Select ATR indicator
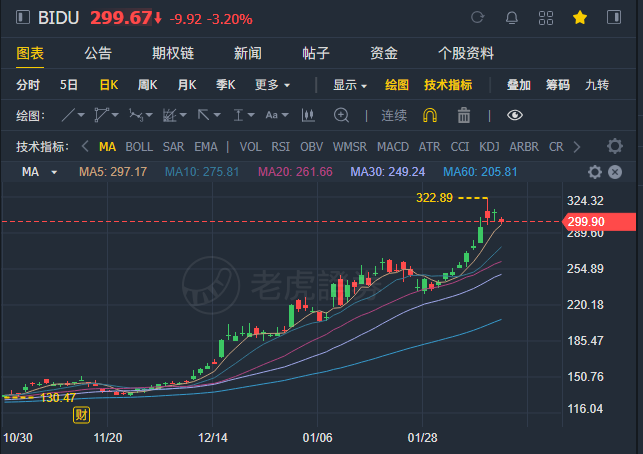The height and width of the screenshot is (454, 643). tap(429, 146)
